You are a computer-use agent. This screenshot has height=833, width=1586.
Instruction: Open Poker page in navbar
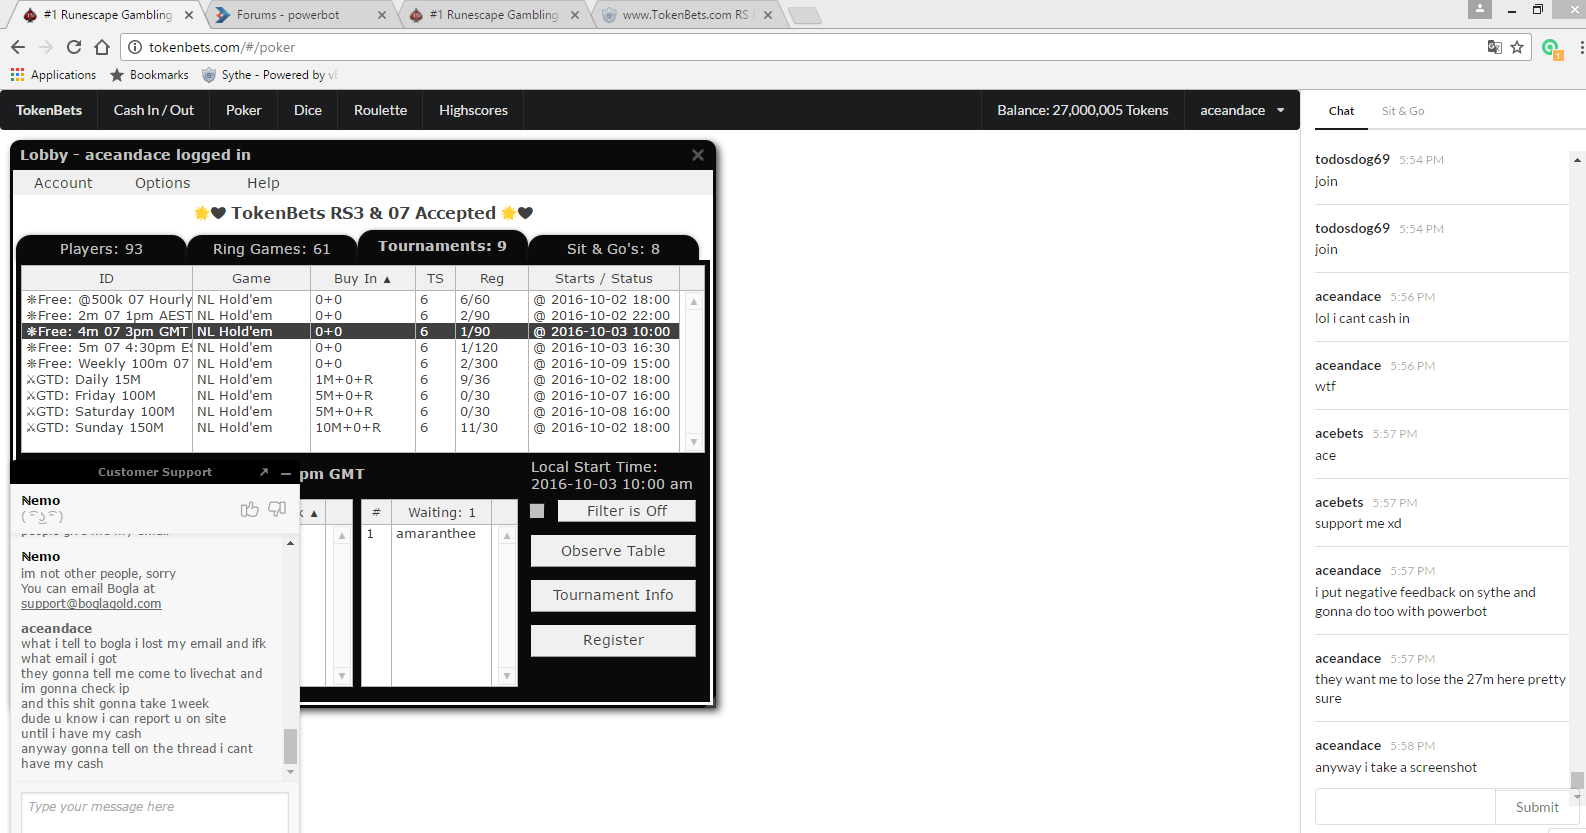(244, 110)
